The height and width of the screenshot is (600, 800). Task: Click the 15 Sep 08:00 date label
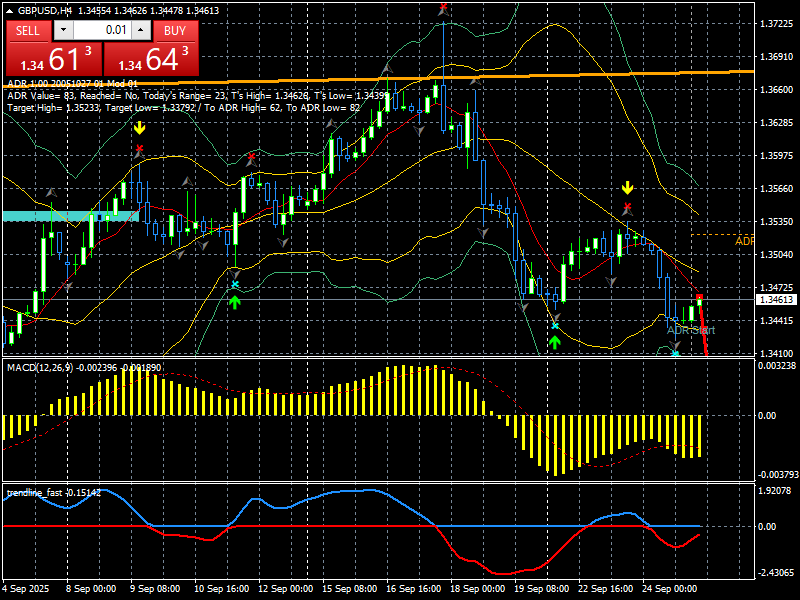(349, 588)
